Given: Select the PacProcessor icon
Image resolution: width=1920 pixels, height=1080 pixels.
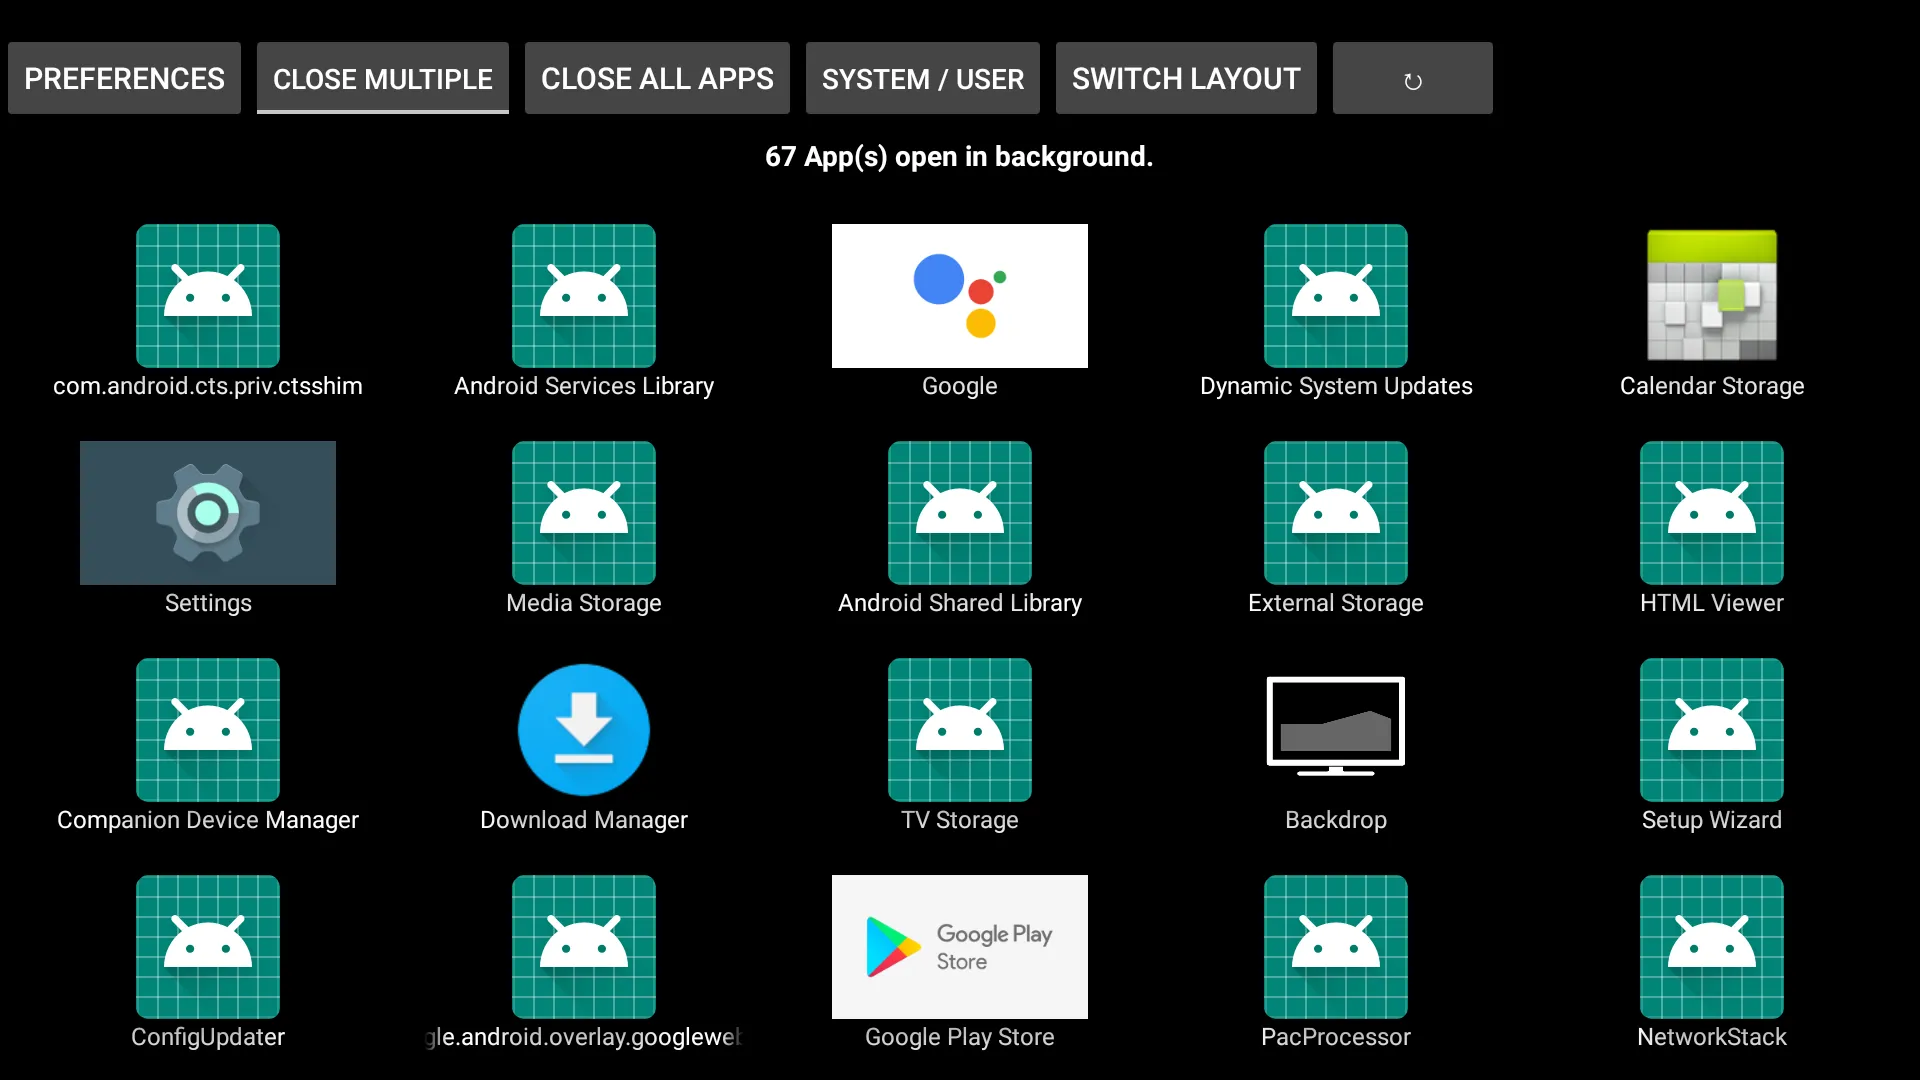Looking at the screenshot, I should coord(1336,947).
